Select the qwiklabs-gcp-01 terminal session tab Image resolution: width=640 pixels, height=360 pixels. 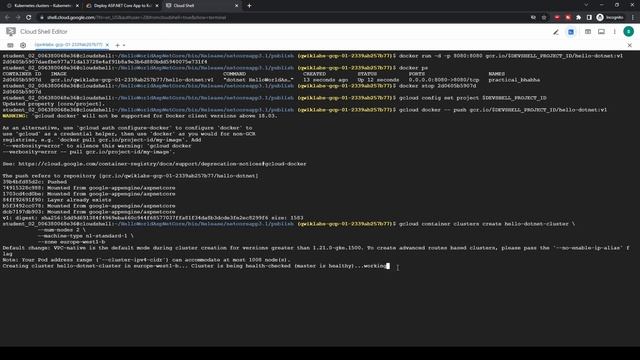[x=68, y=45]
